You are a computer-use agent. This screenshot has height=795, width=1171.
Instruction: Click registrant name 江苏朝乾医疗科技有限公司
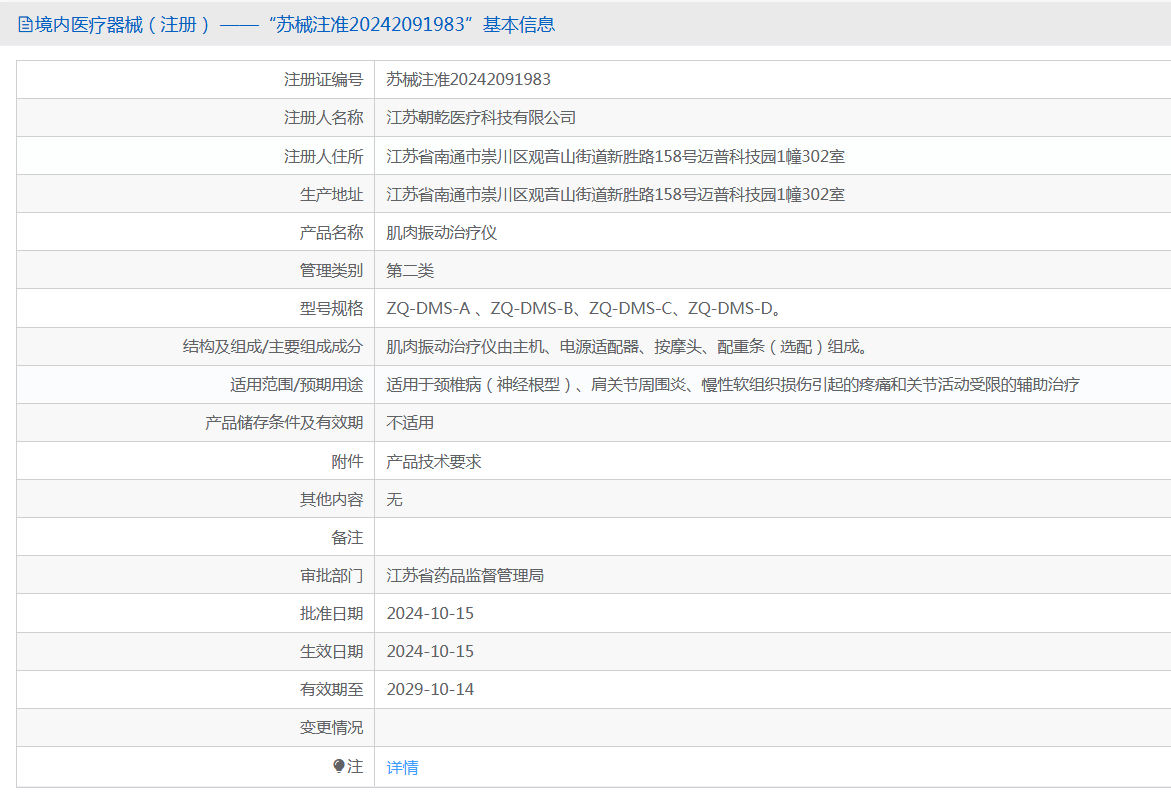(481, 118)
